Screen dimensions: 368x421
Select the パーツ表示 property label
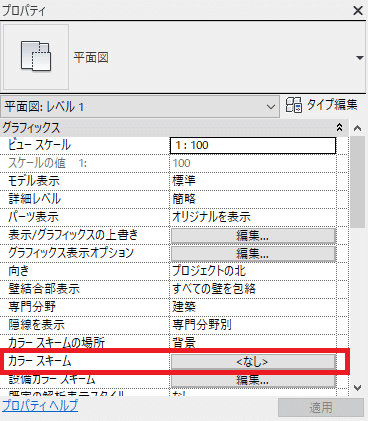click(x=33, y=217)
